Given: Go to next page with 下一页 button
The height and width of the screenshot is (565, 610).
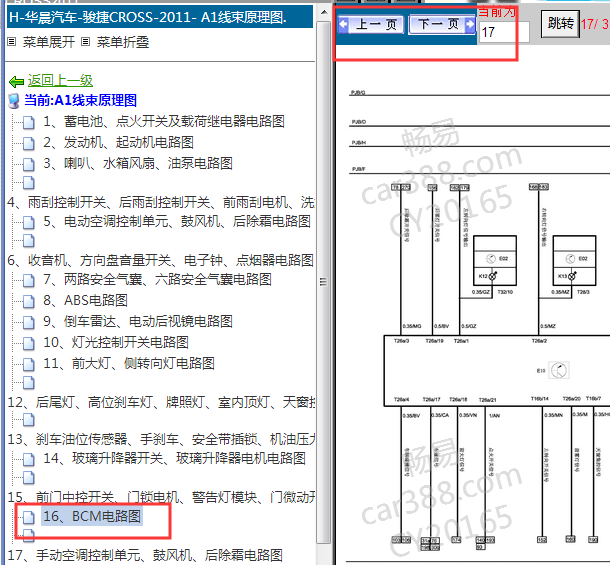Looking at the screenshot, I should coord(442,25).
